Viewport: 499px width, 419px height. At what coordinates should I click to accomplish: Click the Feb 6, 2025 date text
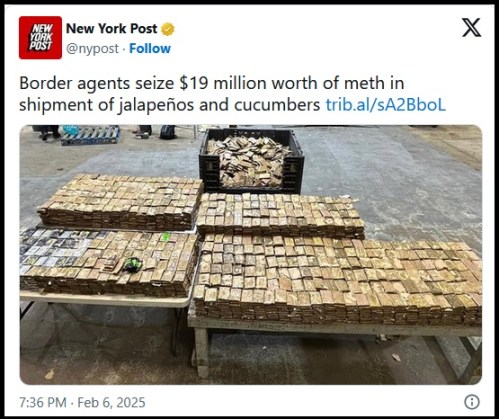click(111, 402)
